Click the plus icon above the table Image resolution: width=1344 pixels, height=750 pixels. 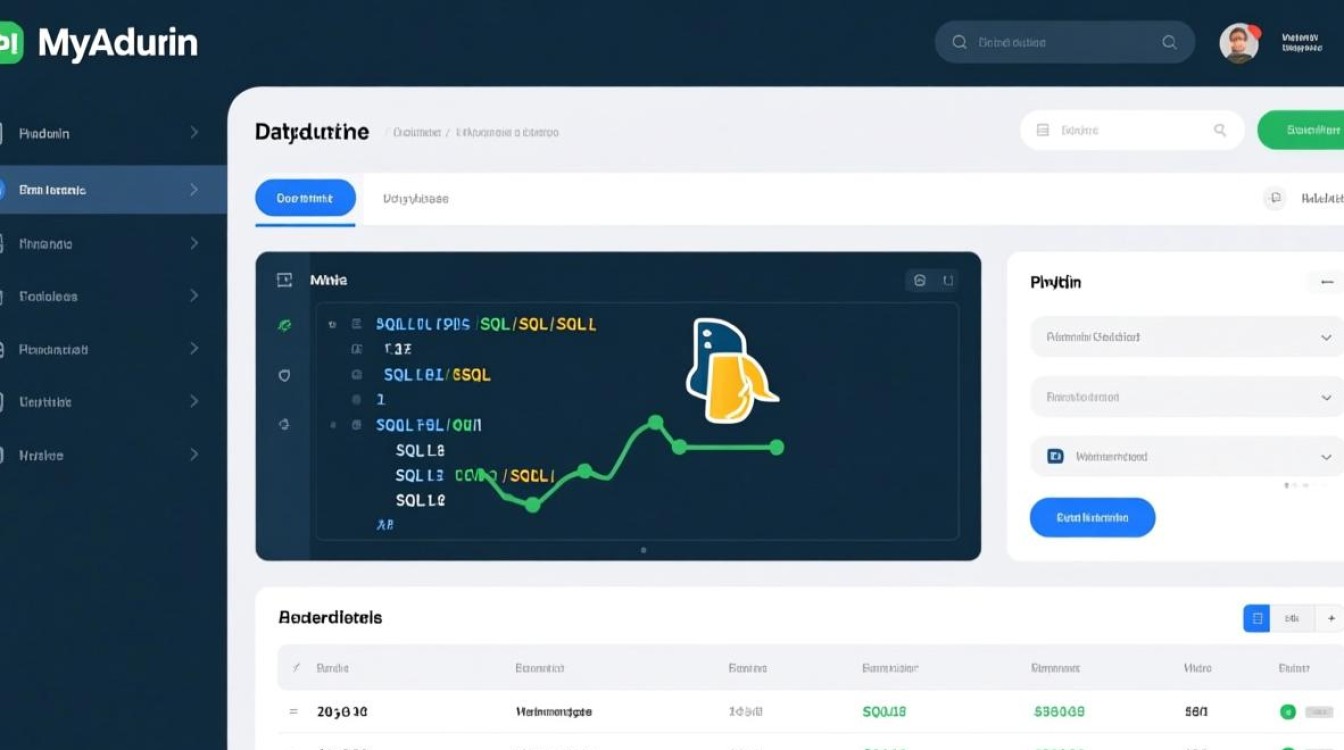click(1331, 618)
